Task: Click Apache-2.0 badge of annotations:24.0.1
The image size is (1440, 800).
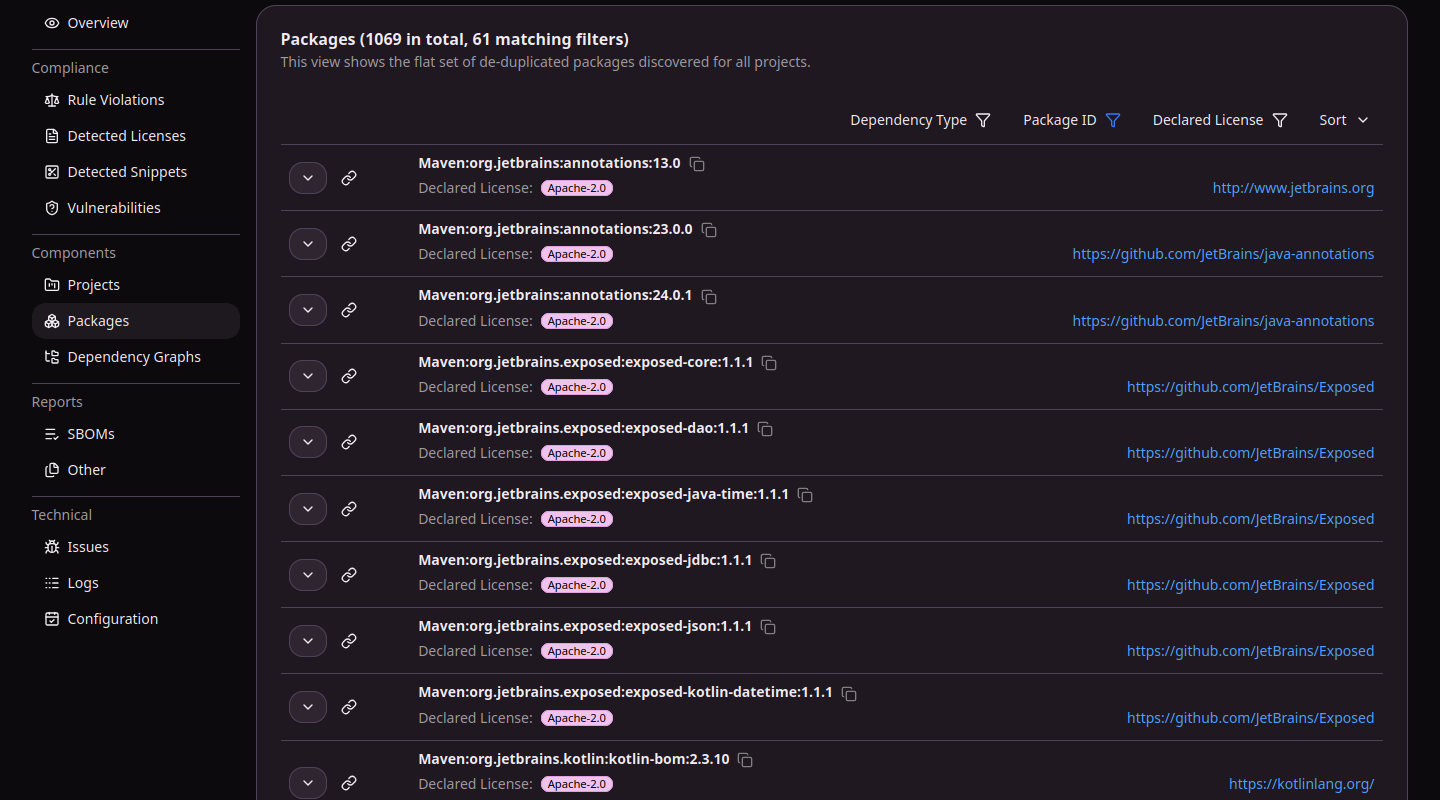Action: point(577,321)
